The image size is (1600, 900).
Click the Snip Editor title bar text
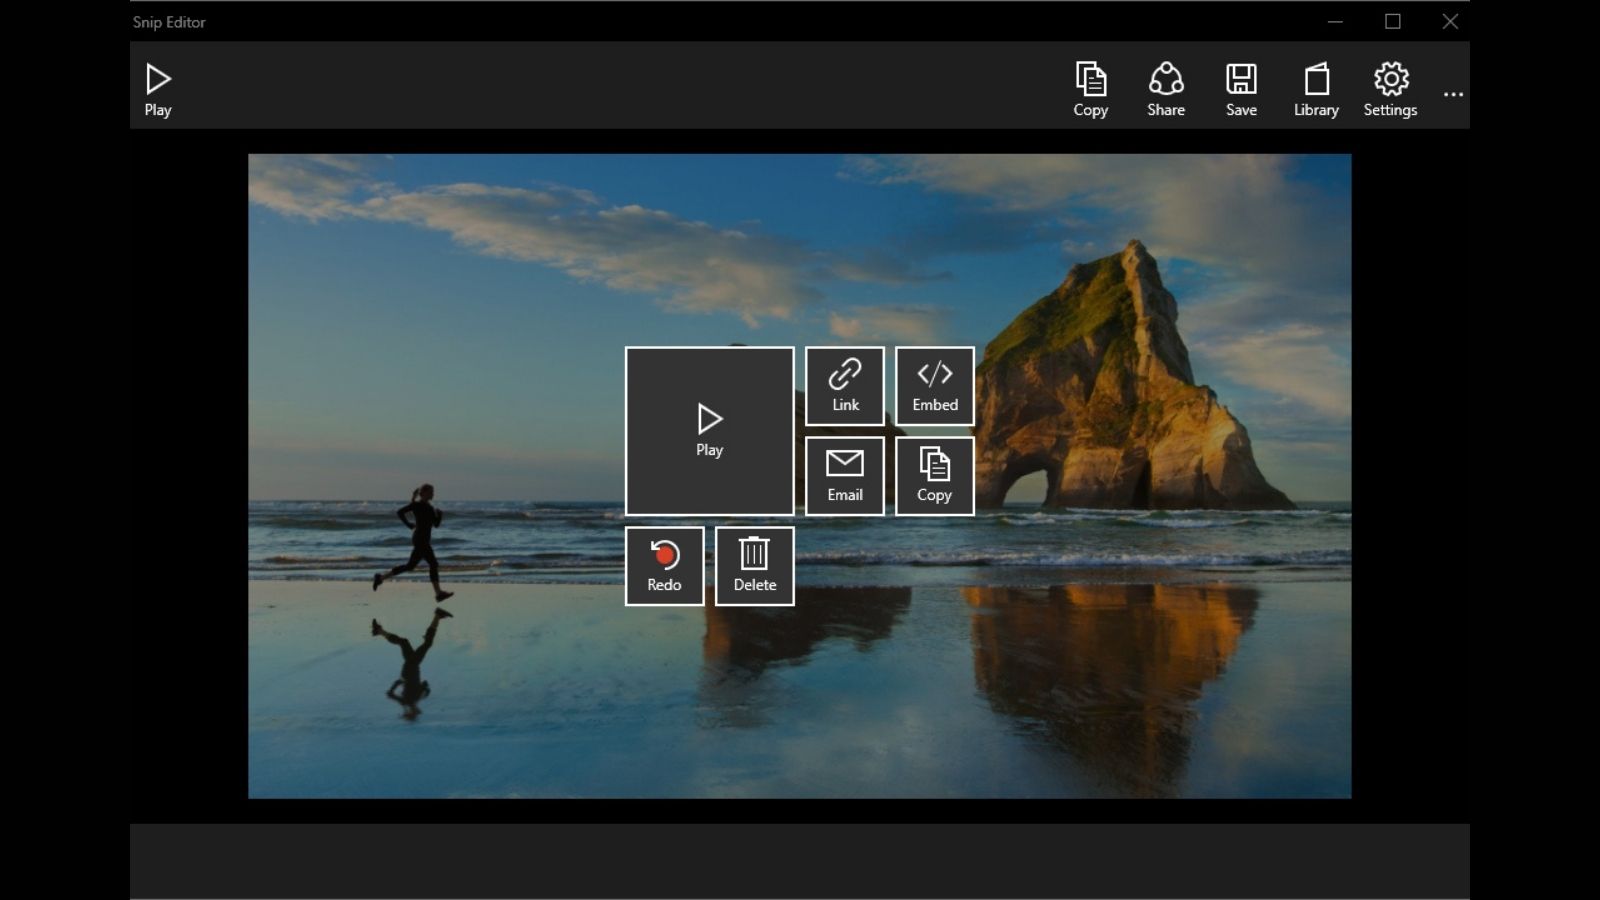166,21
